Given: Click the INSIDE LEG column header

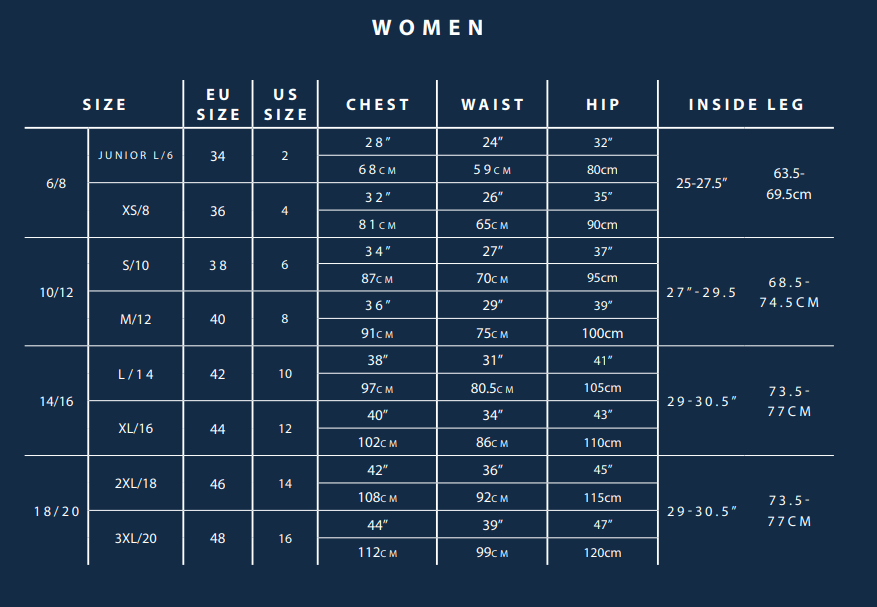Looking at the screenshot, I should 747,105.
